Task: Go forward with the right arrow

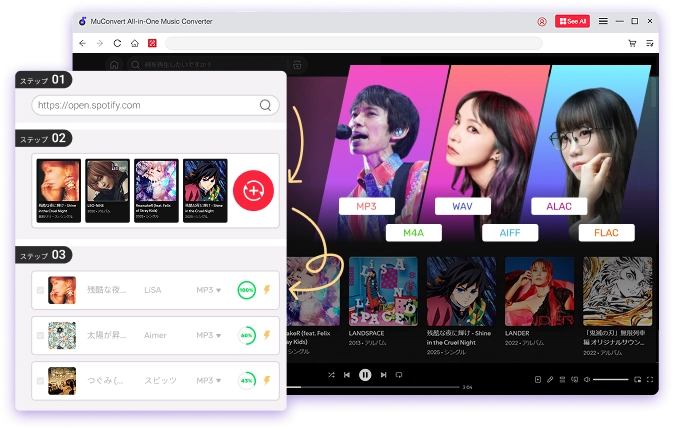Action: click(100, 43)
